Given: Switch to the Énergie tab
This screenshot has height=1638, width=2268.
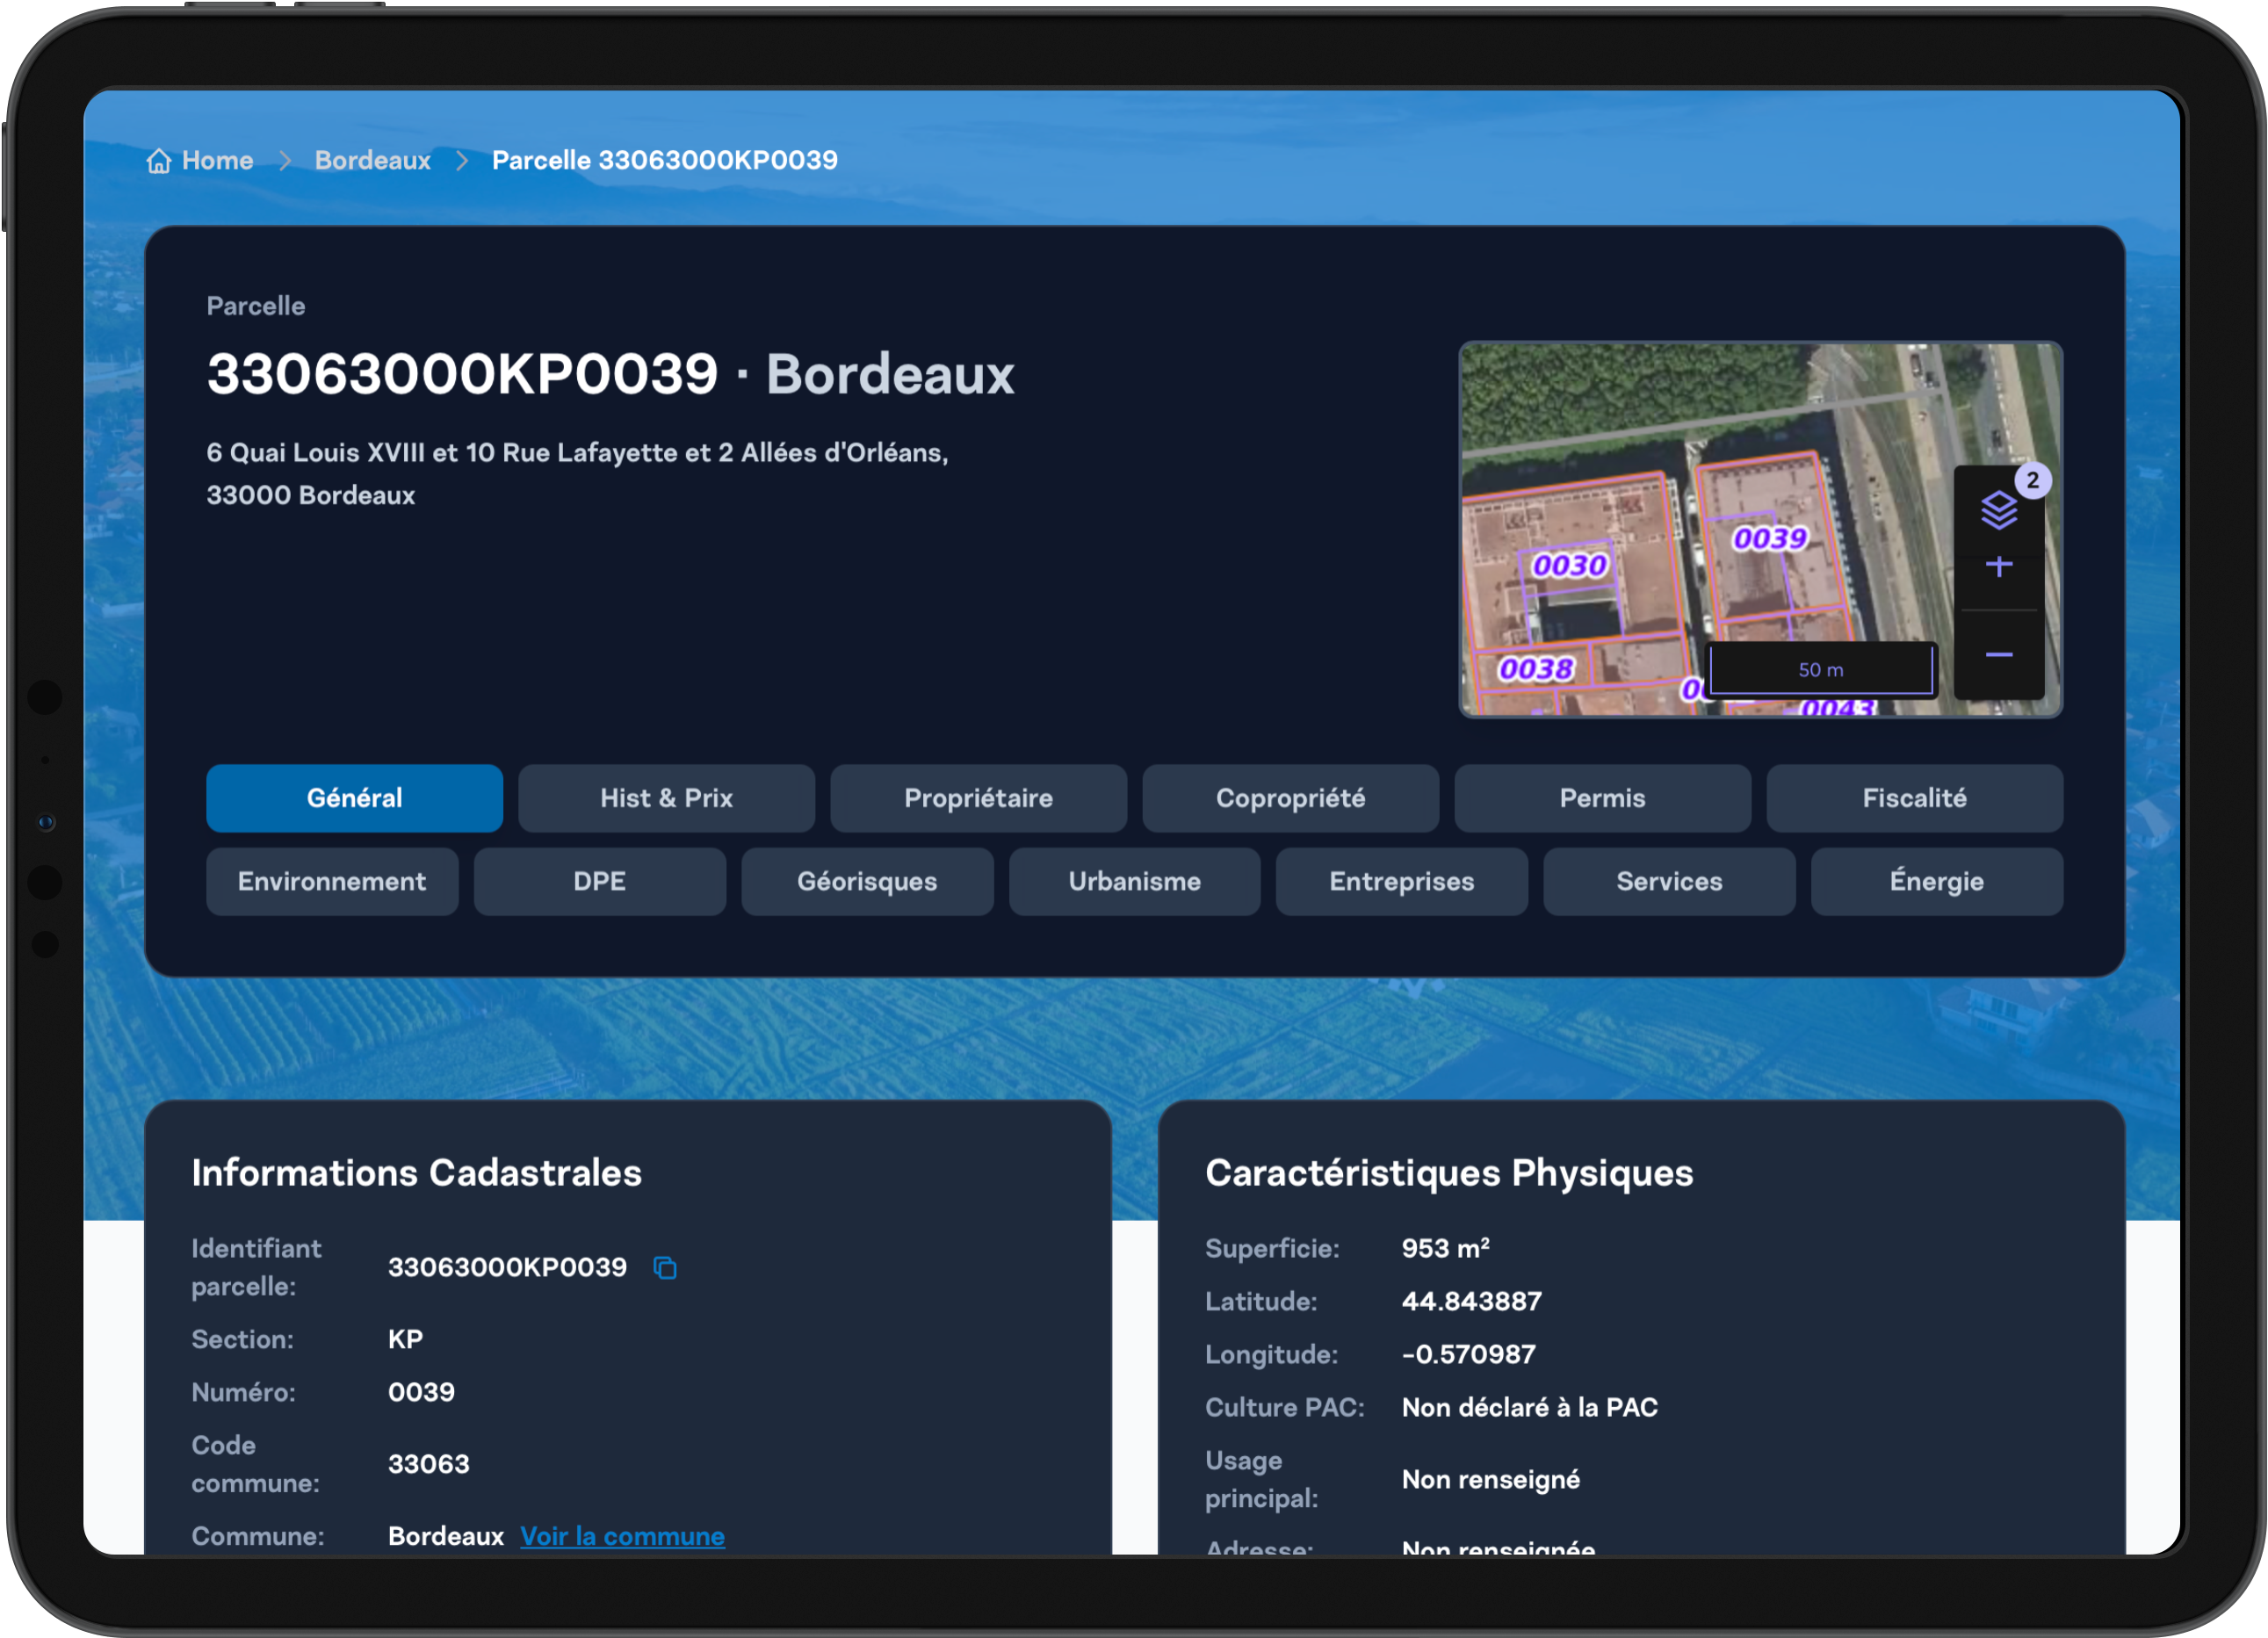Looking at the screenshot, I should (x=1937, y=881).
